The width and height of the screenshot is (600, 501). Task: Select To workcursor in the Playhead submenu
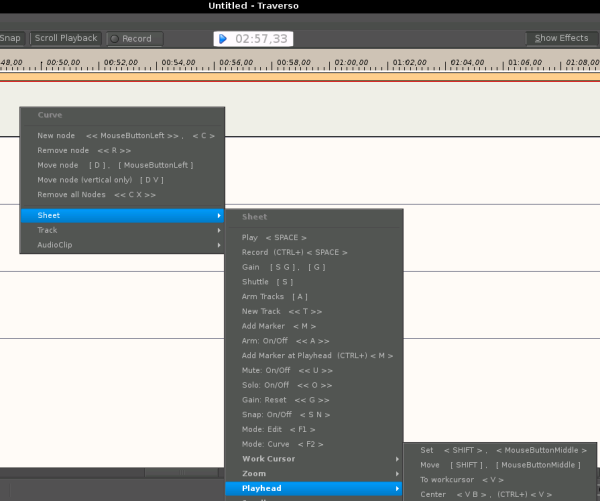500,480
